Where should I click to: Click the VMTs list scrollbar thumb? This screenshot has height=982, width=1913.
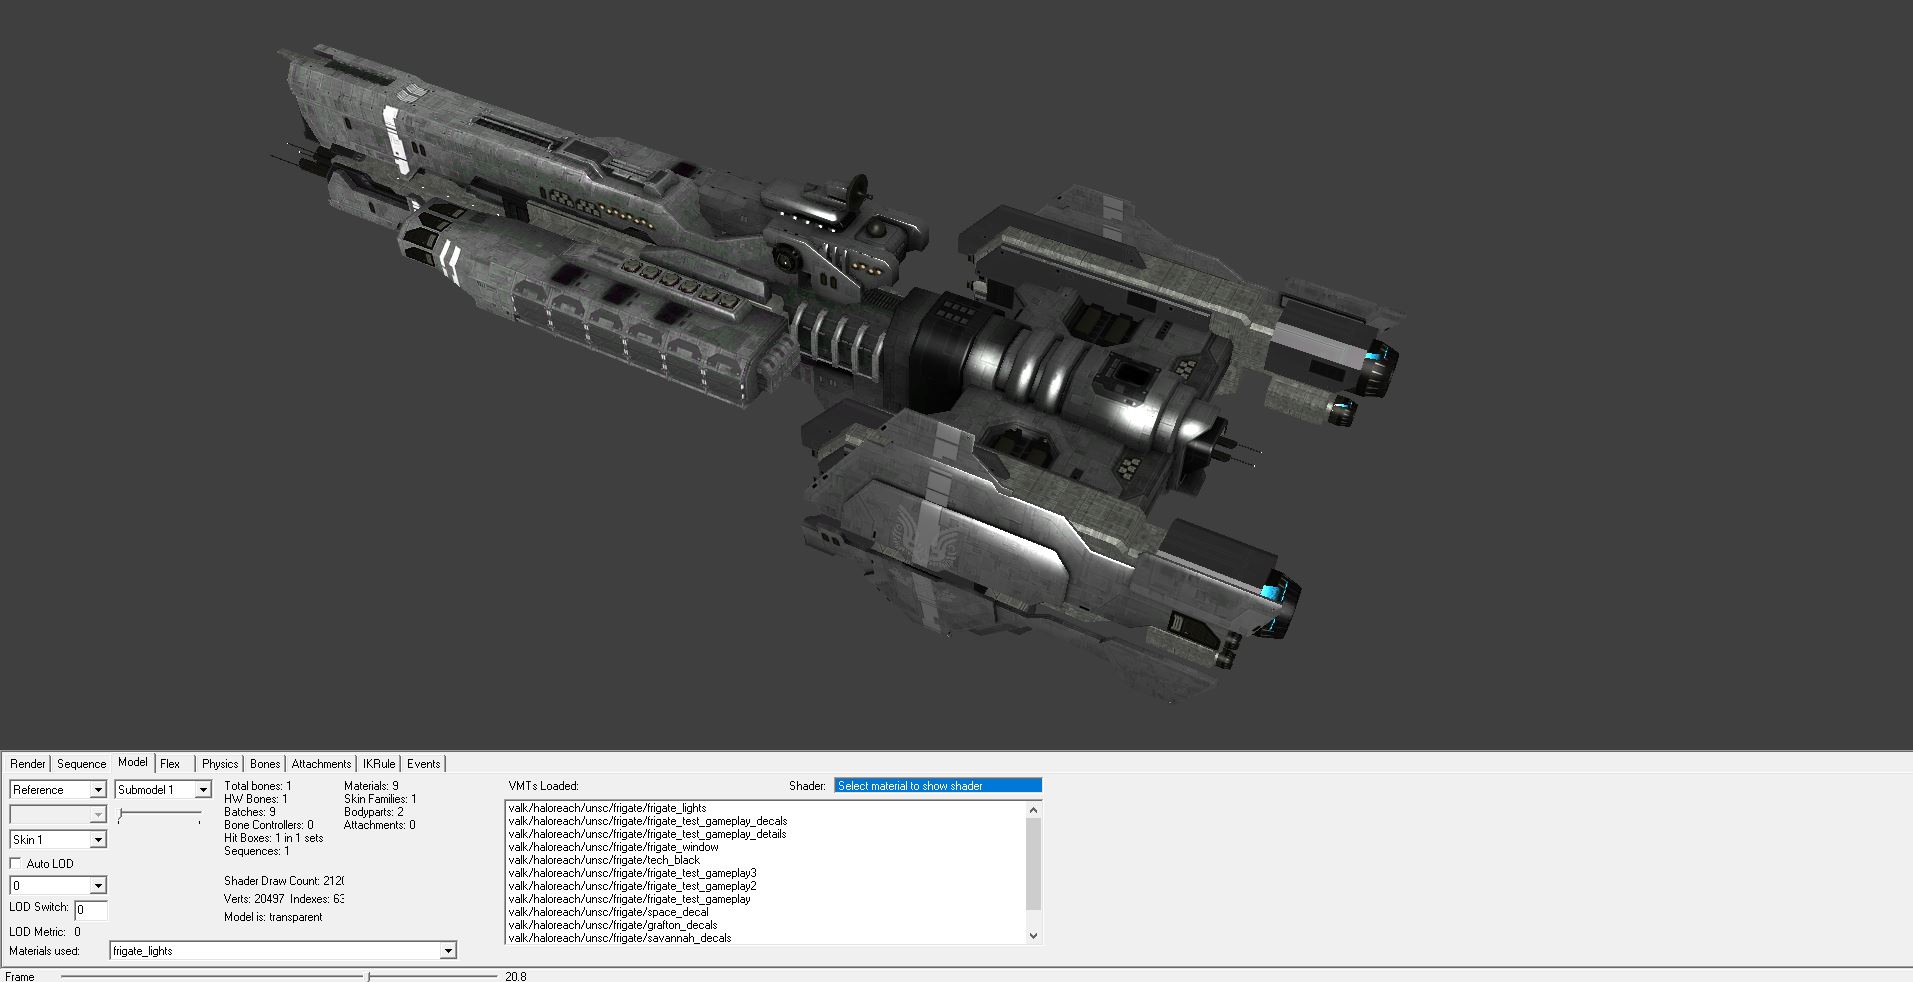[1033, 864]
